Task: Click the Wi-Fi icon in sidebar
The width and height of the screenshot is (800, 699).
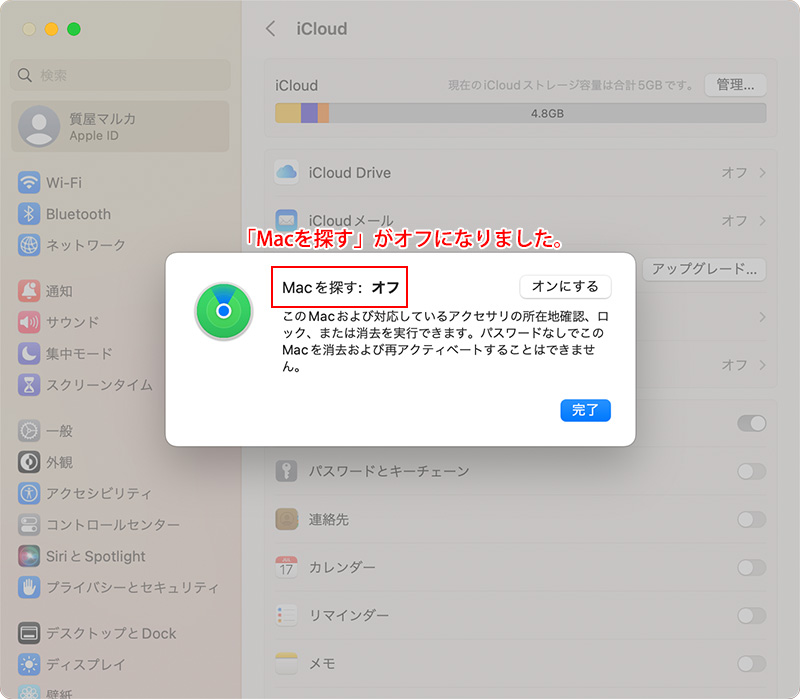Action: click(x=29, y=183)
